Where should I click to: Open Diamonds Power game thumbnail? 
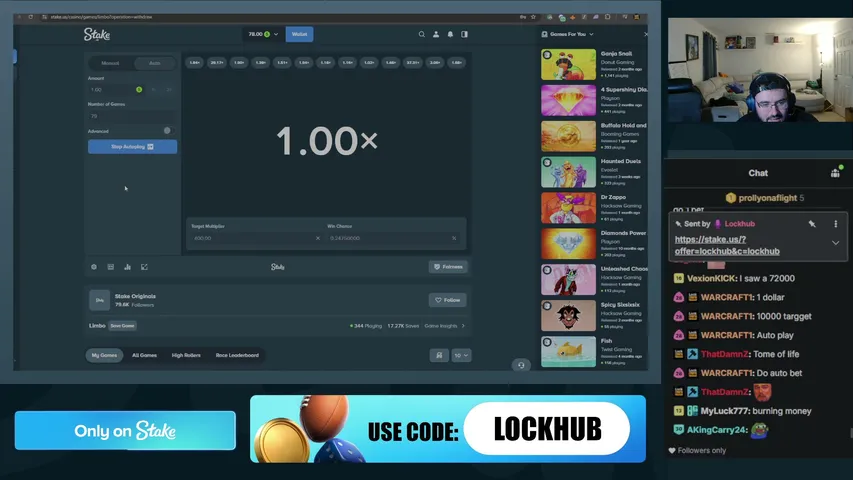568,244
